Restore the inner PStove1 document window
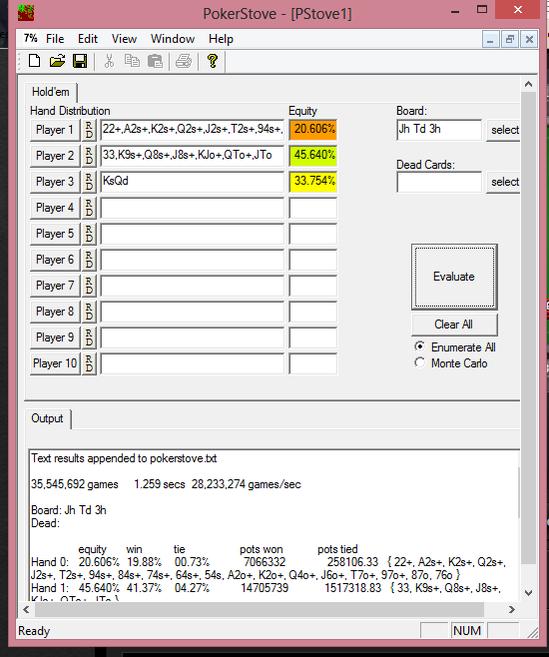This screenshot has width=549, height=657. pos(510,39)
